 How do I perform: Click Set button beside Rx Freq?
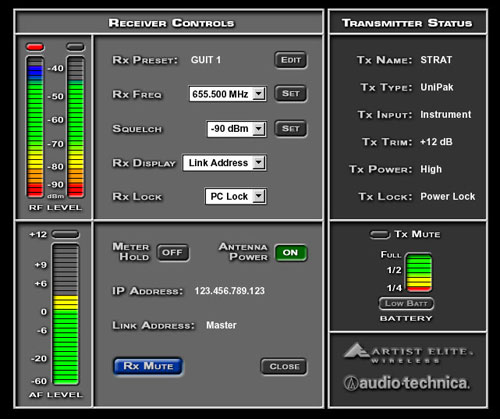[x=291, y=93]
